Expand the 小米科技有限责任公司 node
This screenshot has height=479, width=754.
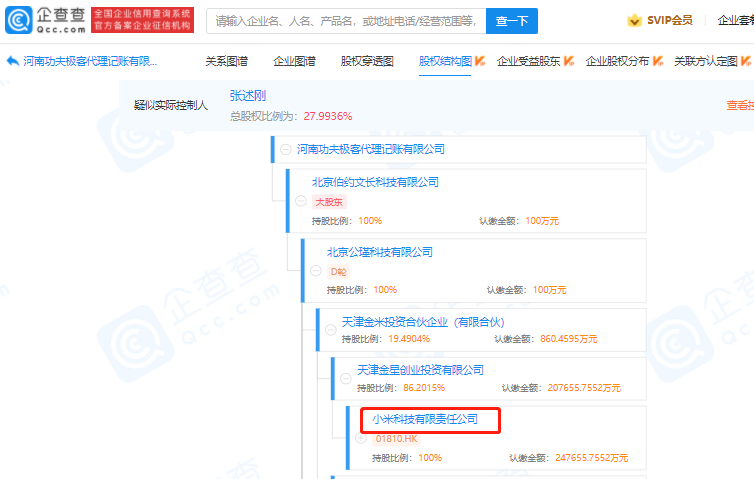(361, 438)
